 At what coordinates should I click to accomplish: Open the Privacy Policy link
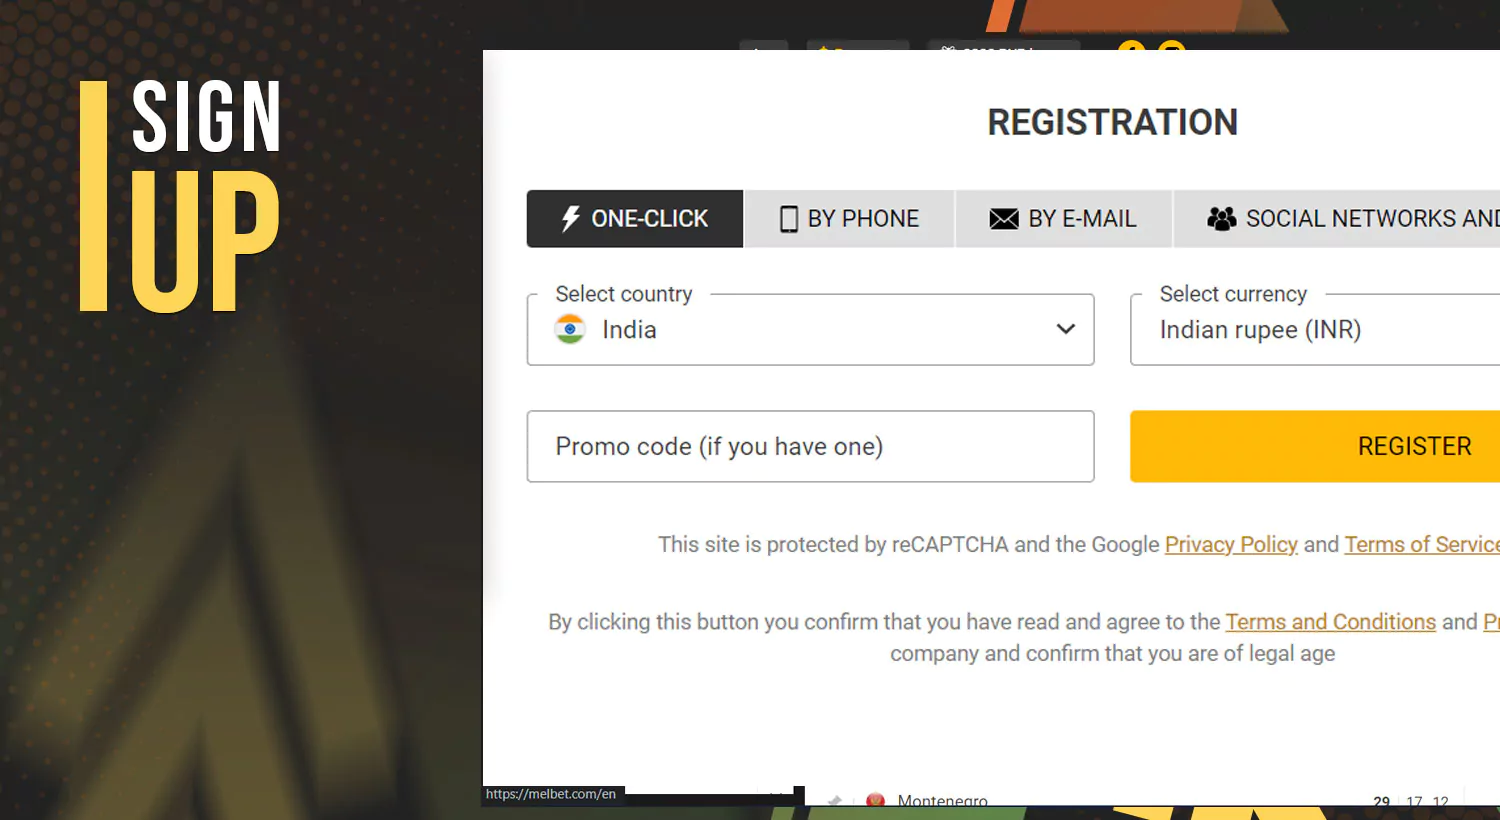(x=1231, y=544)
